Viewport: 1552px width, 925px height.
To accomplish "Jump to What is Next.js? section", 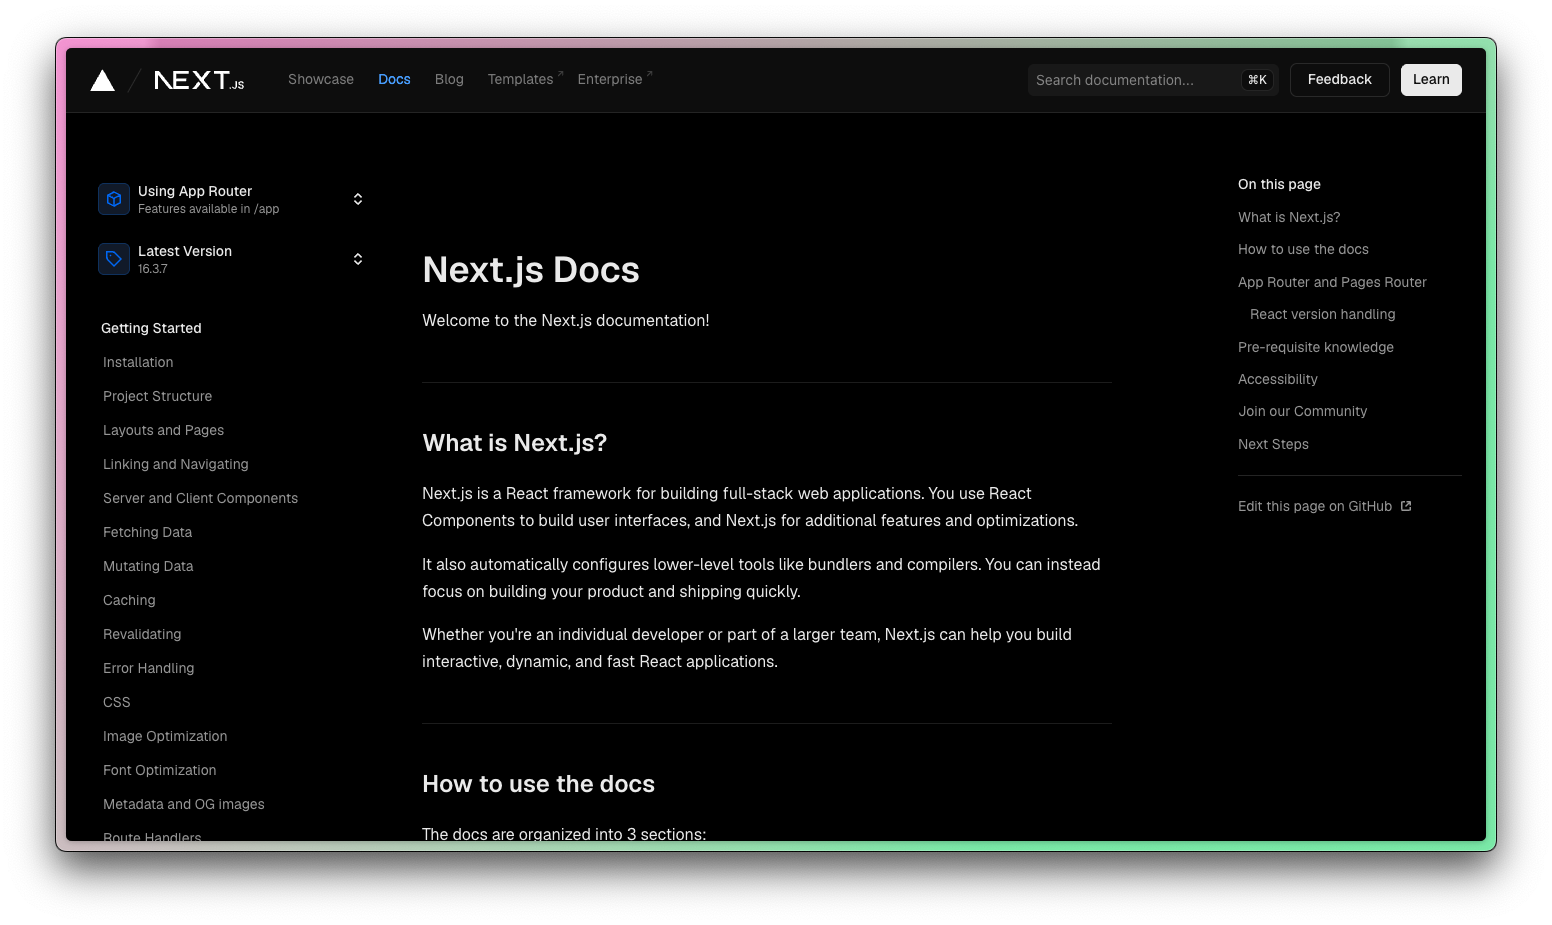I will point(1289,217).
